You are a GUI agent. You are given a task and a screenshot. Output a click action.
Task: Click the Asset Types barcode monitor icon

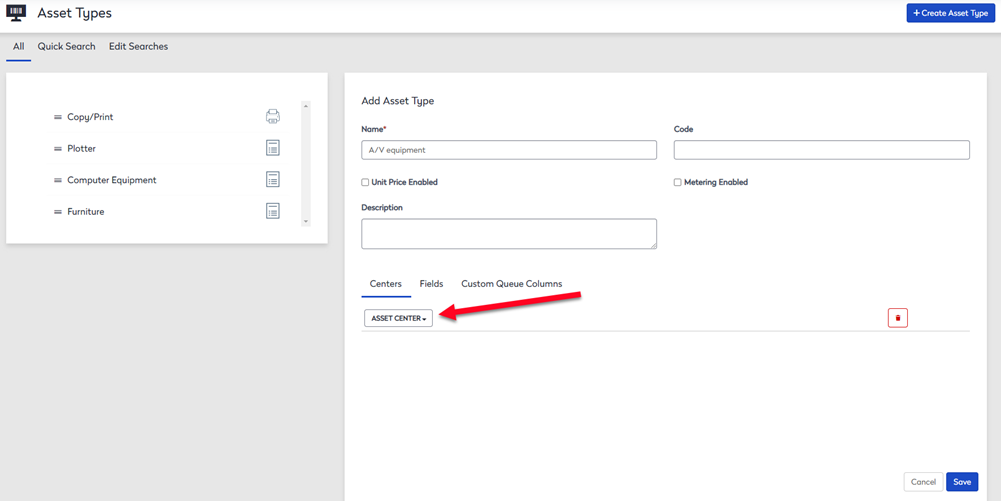tap(15, 13)
